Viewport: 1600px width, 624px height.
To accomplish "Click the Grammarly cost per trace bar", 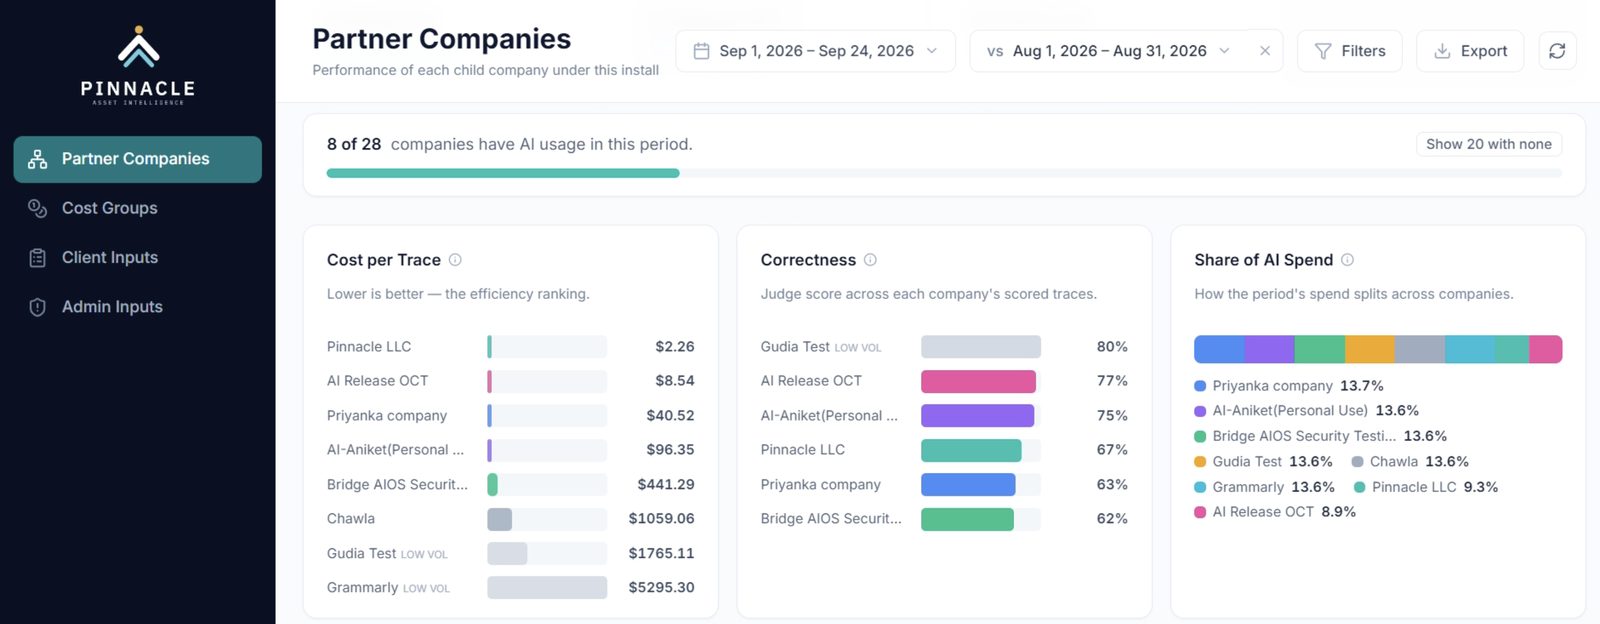I will coord(547,588).
